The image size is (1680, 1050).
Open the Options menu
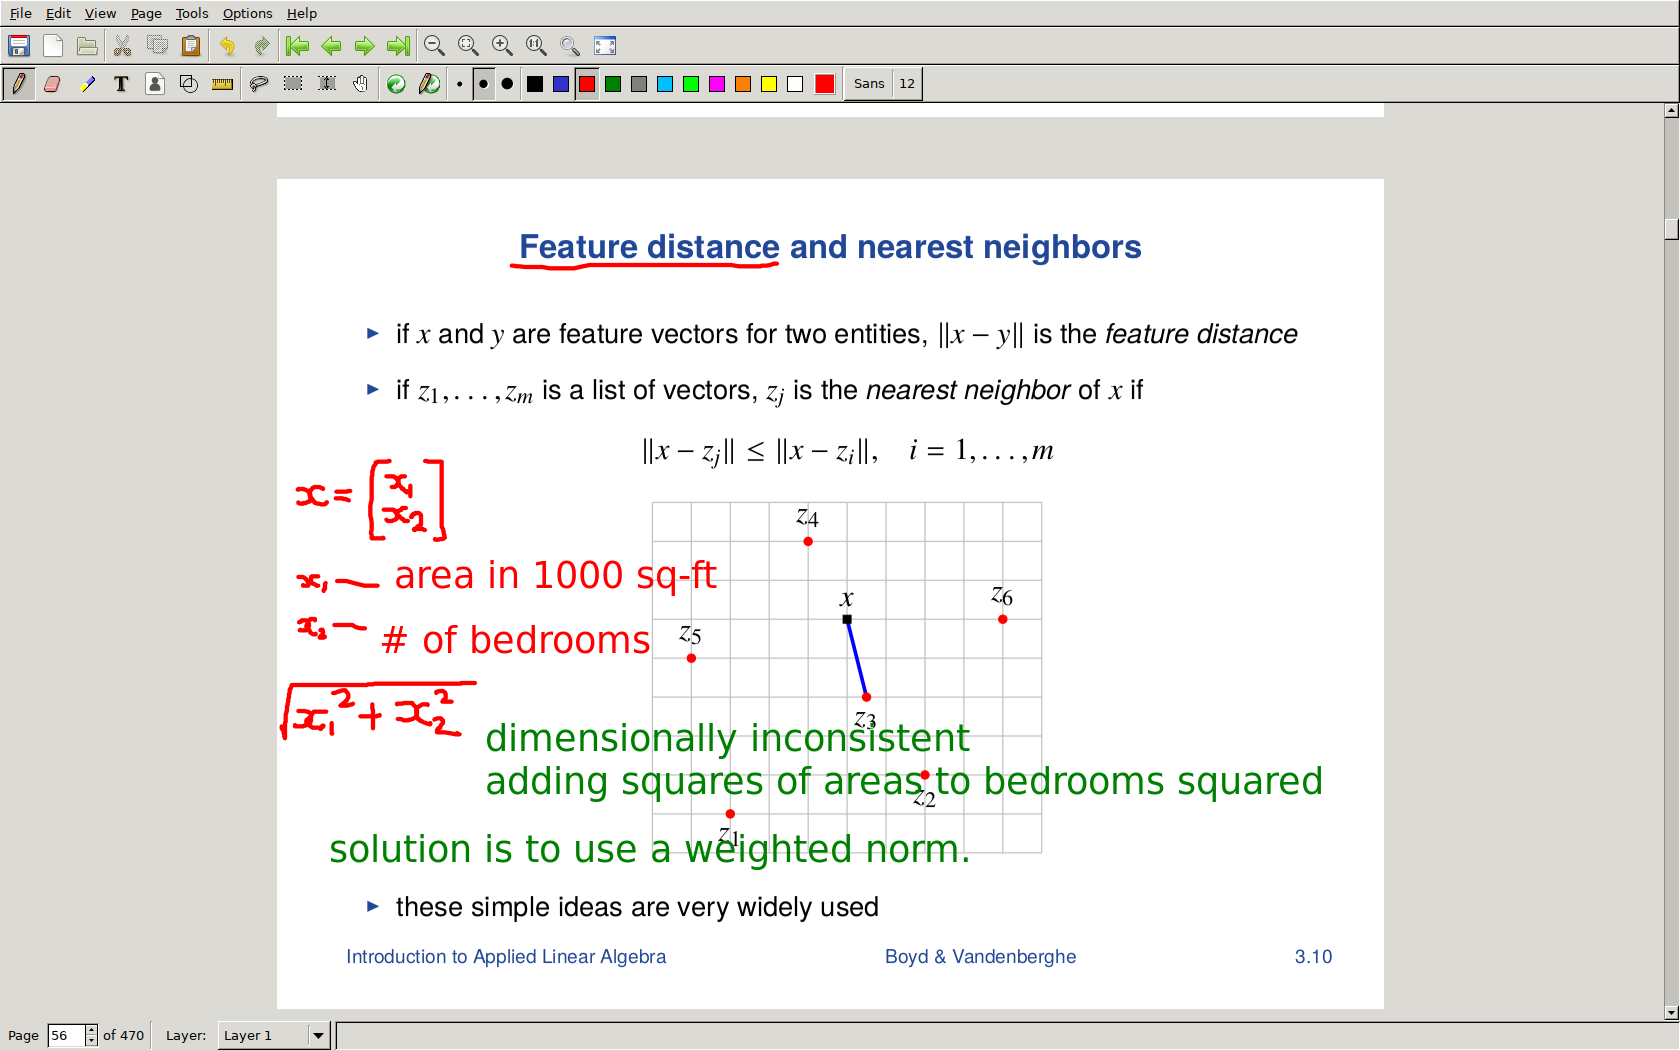pyautogui.click(x=247, y=13)
